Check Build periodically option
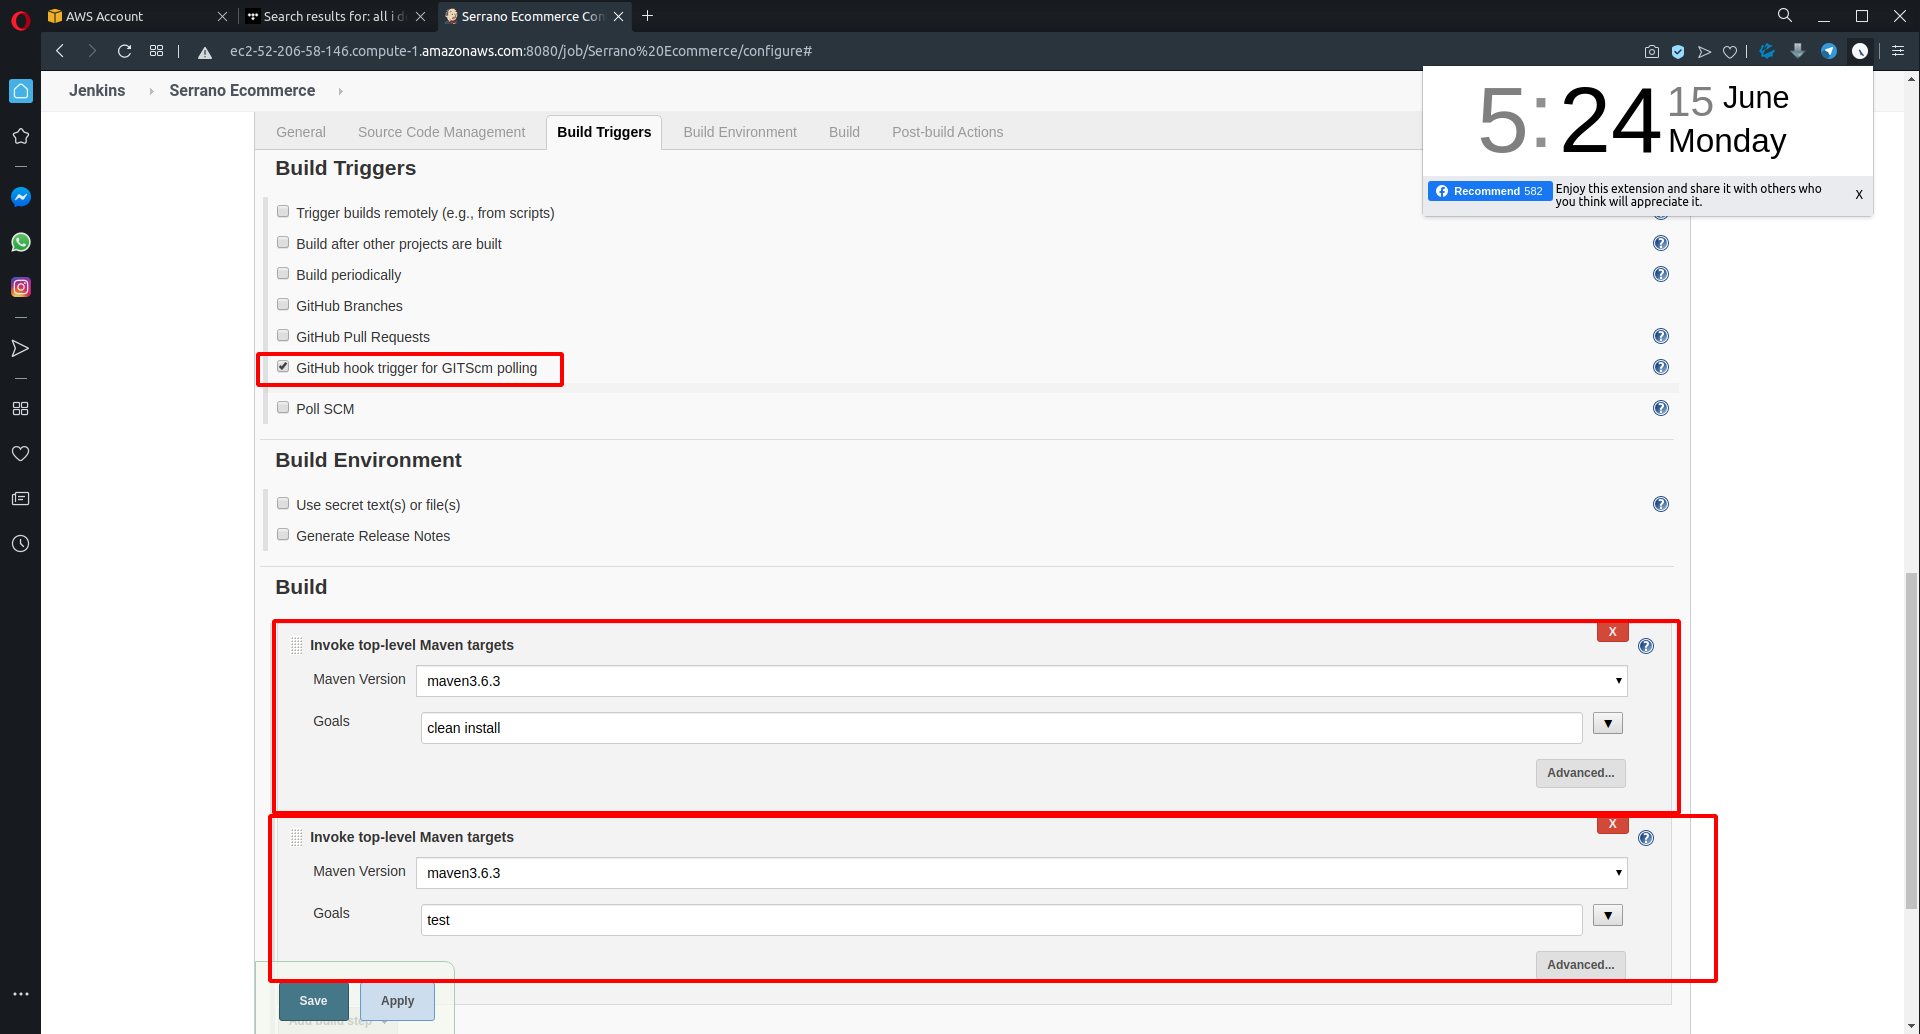The image size is (1920, 1034). (x=283, y=274)
